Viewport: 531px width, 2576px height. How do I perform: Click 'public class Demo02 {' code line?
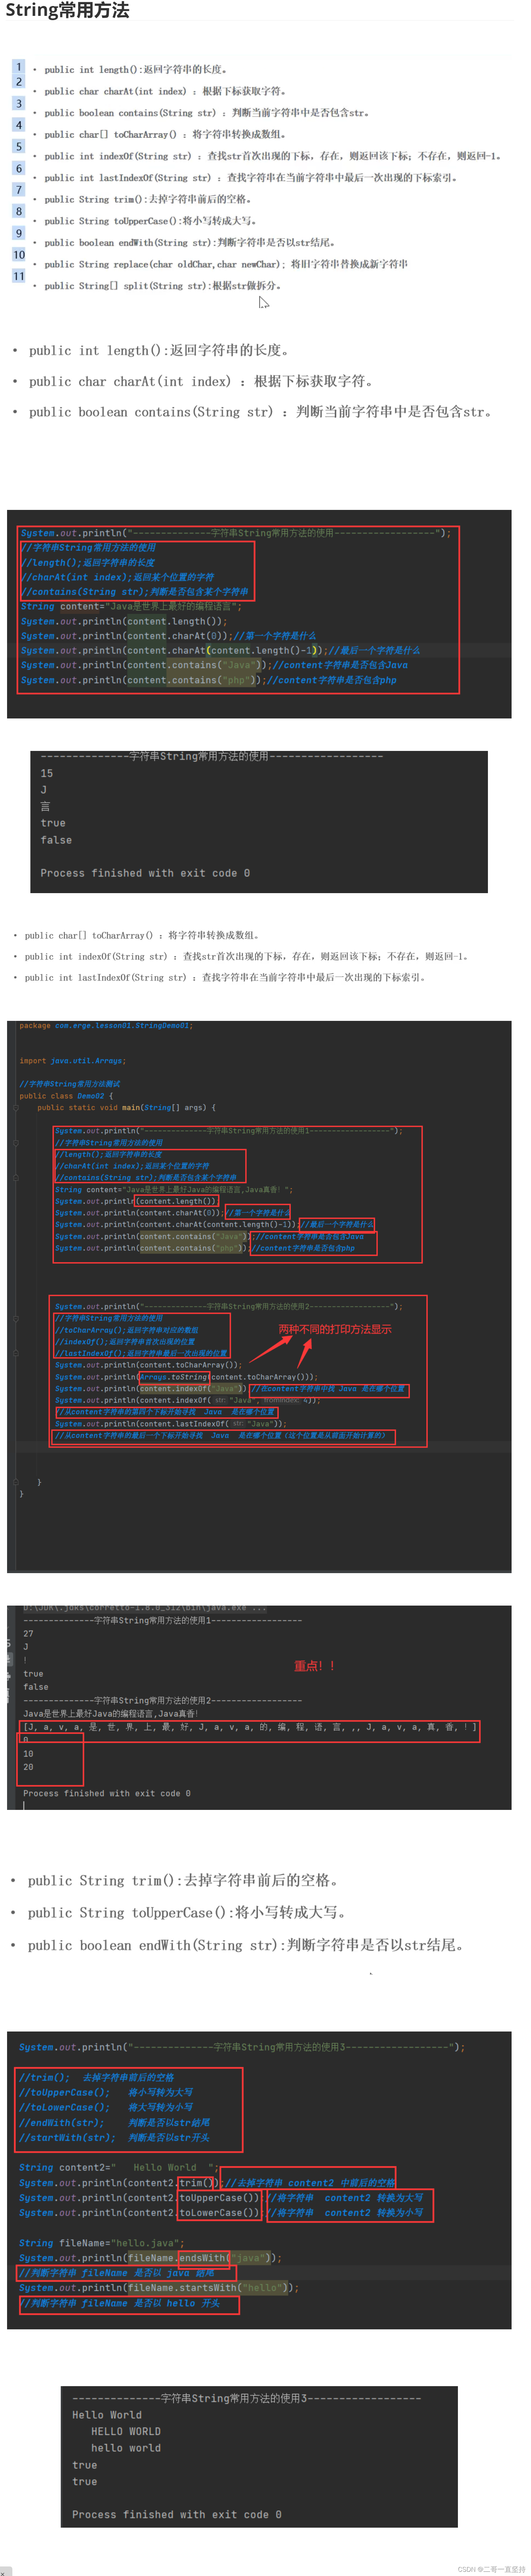66,1096
